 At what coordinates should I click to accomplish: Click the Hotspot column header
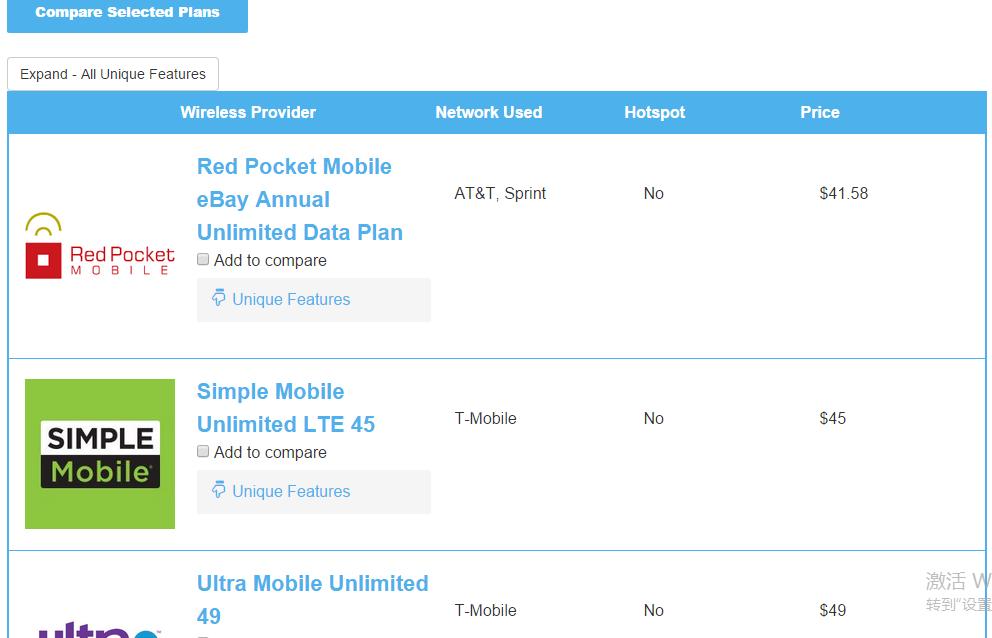(x=655, y=112)
